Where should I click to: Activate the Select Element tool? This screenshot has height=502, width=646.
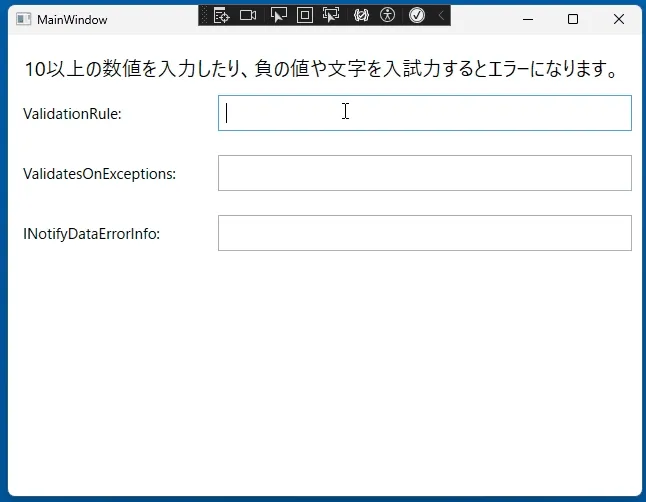[x=279, y=16]
